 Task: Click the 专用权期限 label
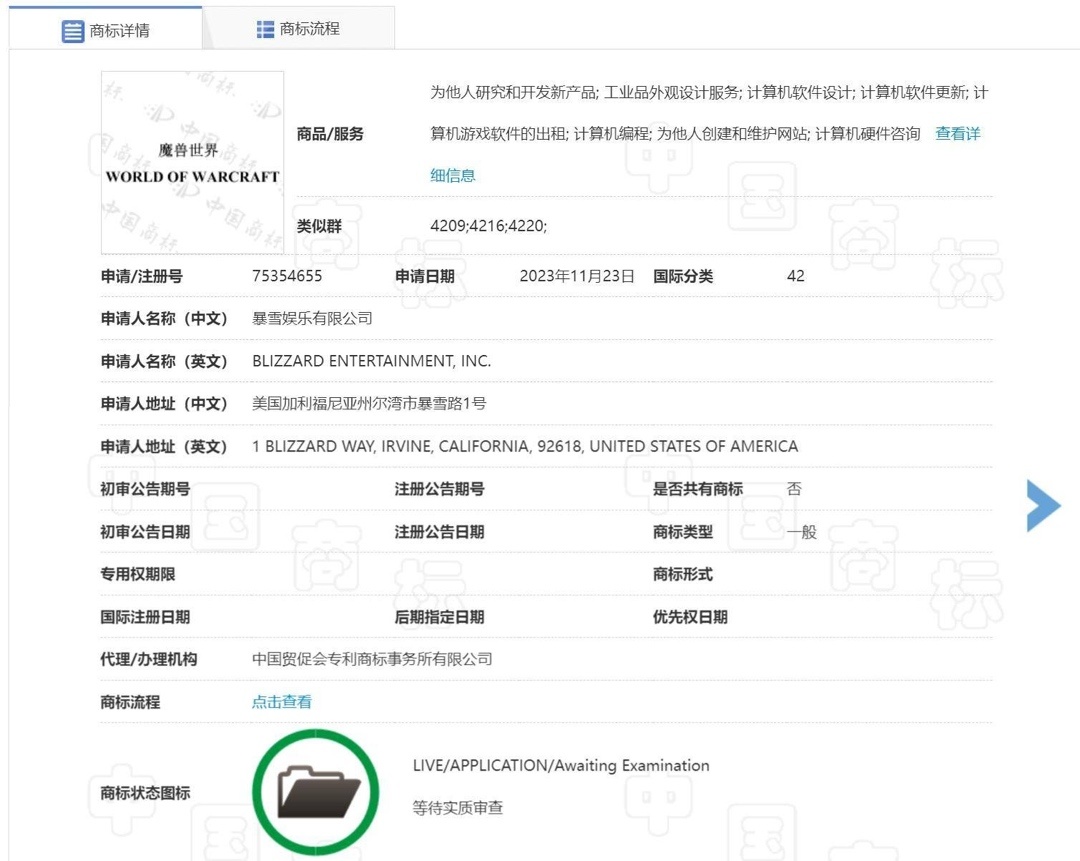point(138,574)
